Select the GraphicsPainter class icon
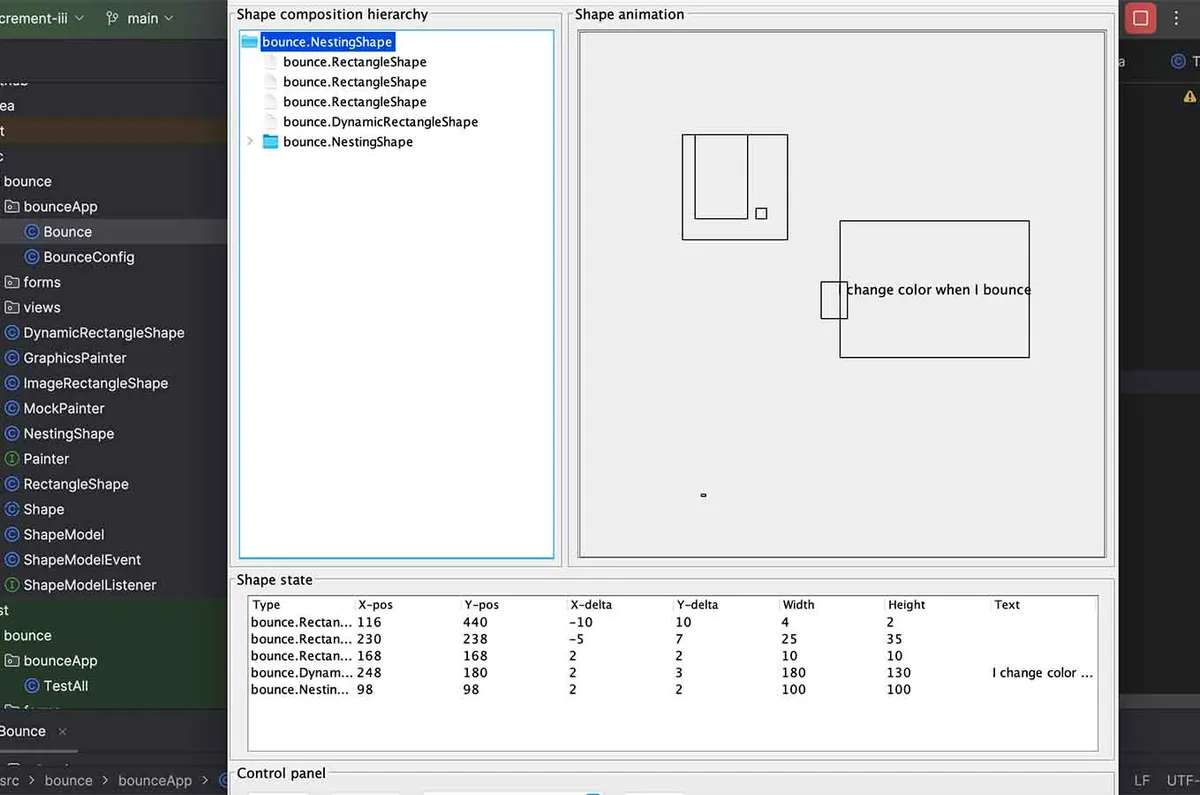The image size is (1200, 795). (x=12, y=358)
